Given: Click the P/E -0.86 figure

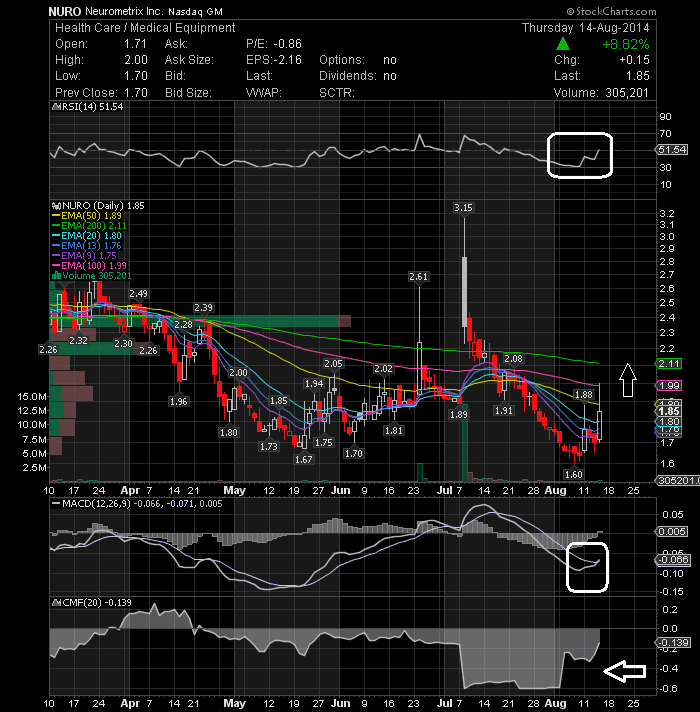Looking at the screenshot, I should pos(274,44).
